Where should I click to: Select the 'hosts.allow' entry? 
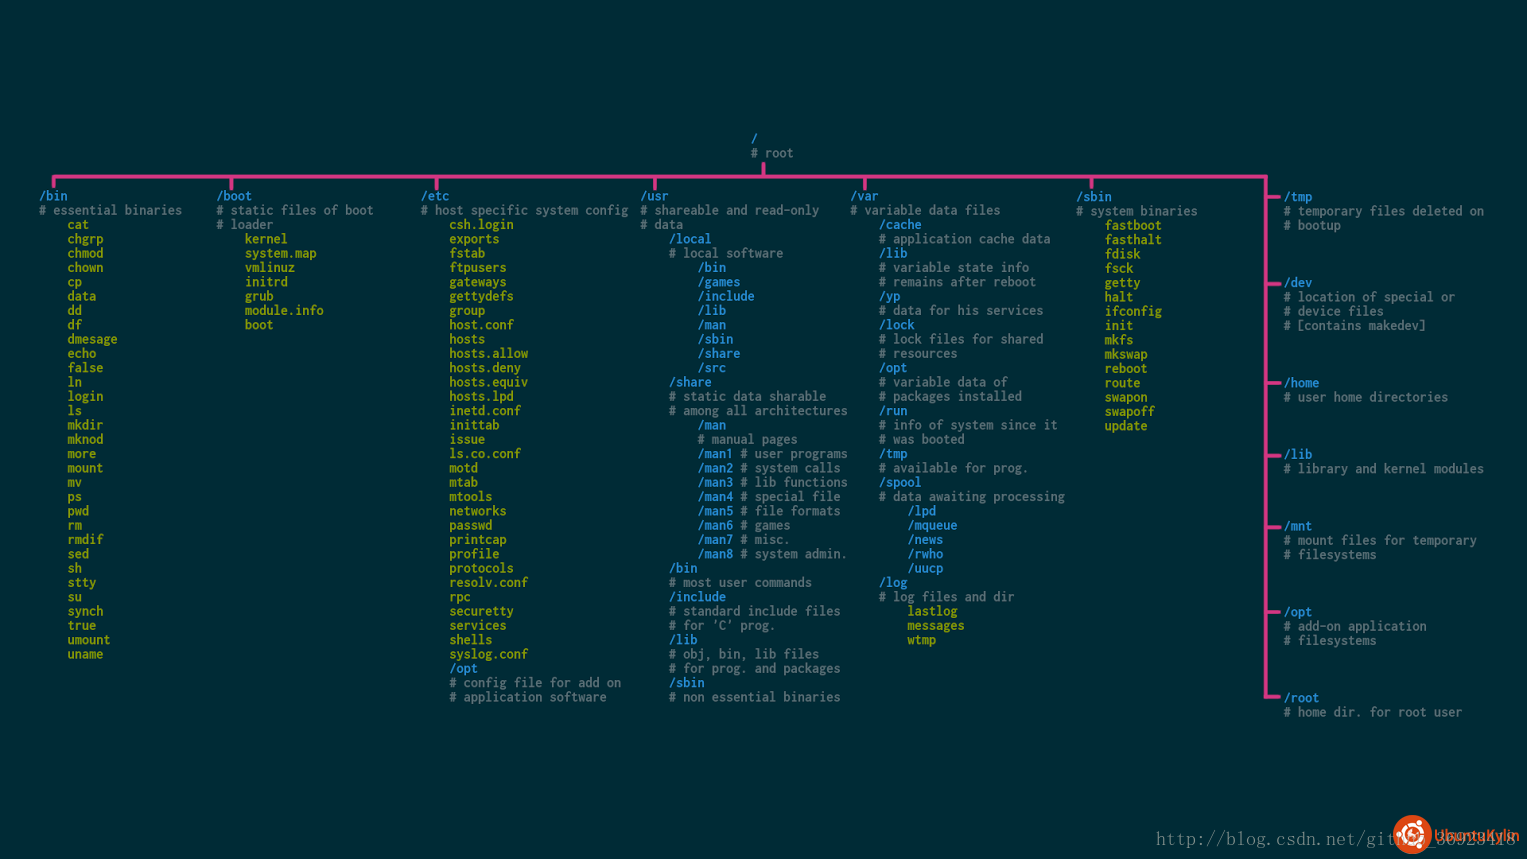point(489,354)
